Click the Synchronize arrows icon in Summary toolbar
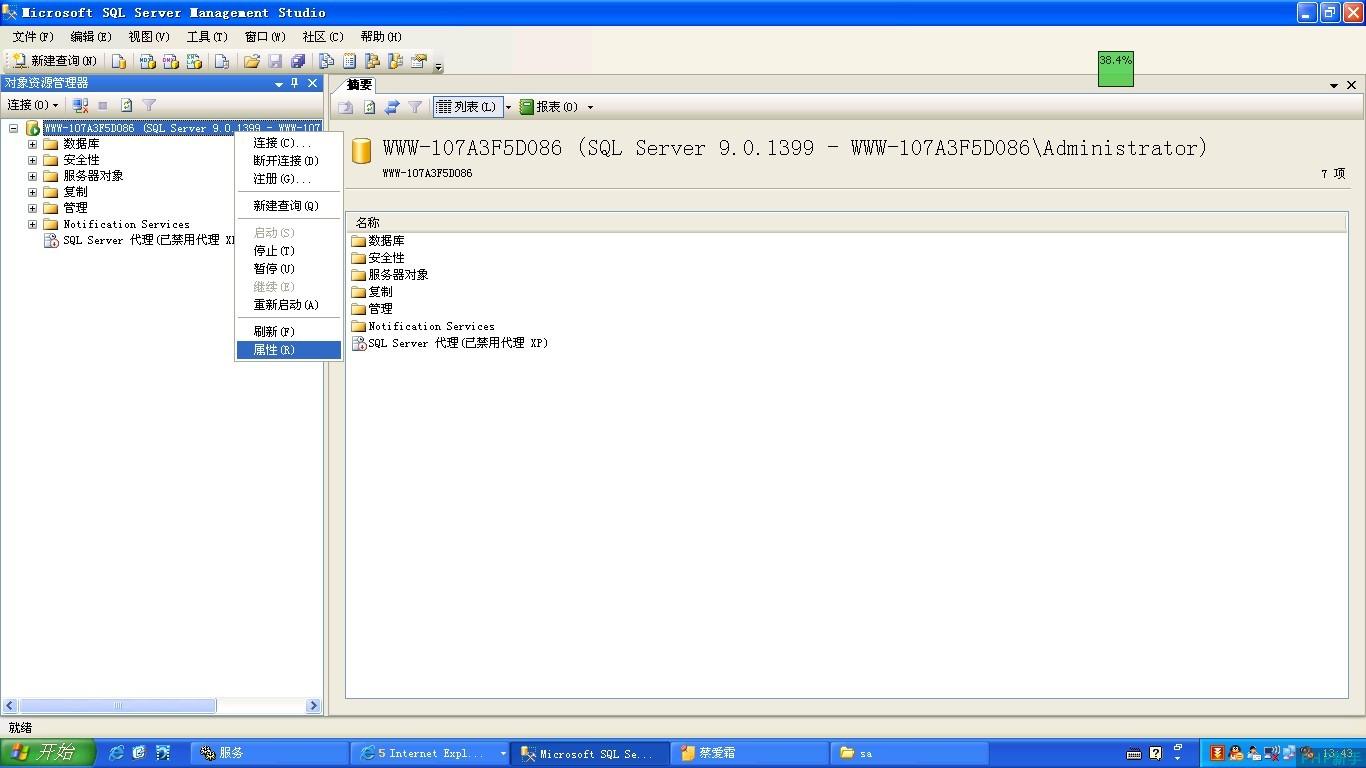Viewport: 1366px width, 768px height. (x=392, y=107)
